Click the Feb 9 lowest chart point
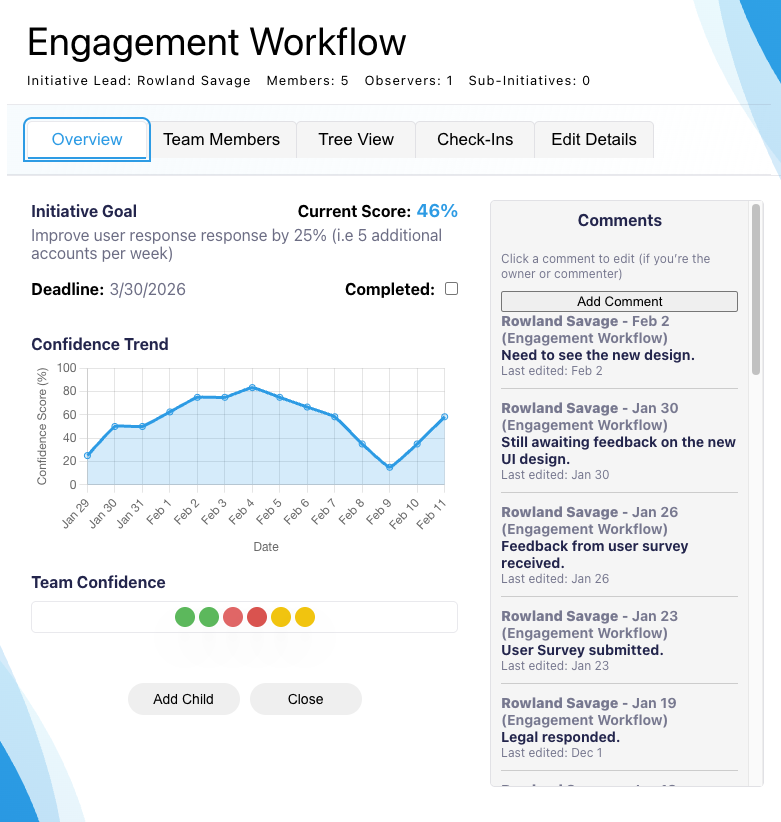This screenshot has width=781, height=822. [389, 467]
